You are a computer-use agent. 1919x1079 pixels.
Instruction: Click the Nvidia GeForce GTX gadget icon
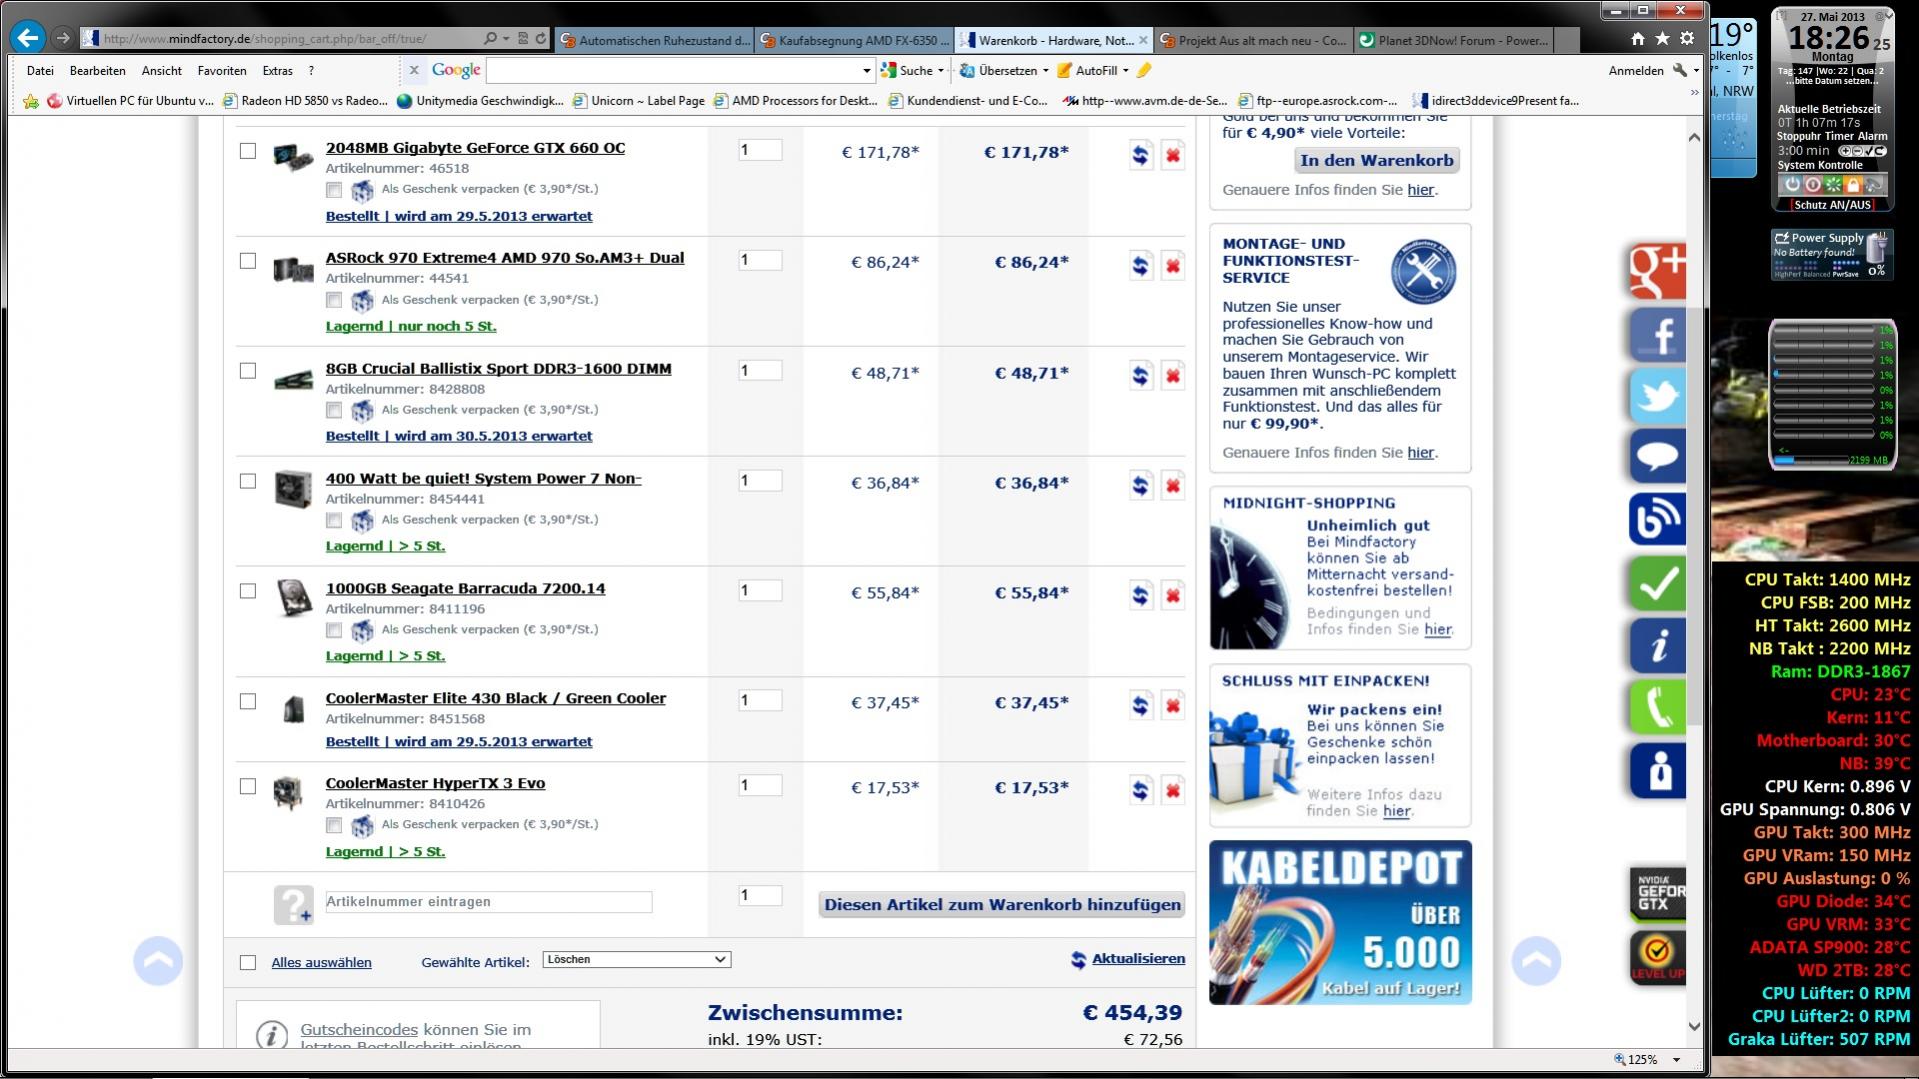(x=1657, y=893)
